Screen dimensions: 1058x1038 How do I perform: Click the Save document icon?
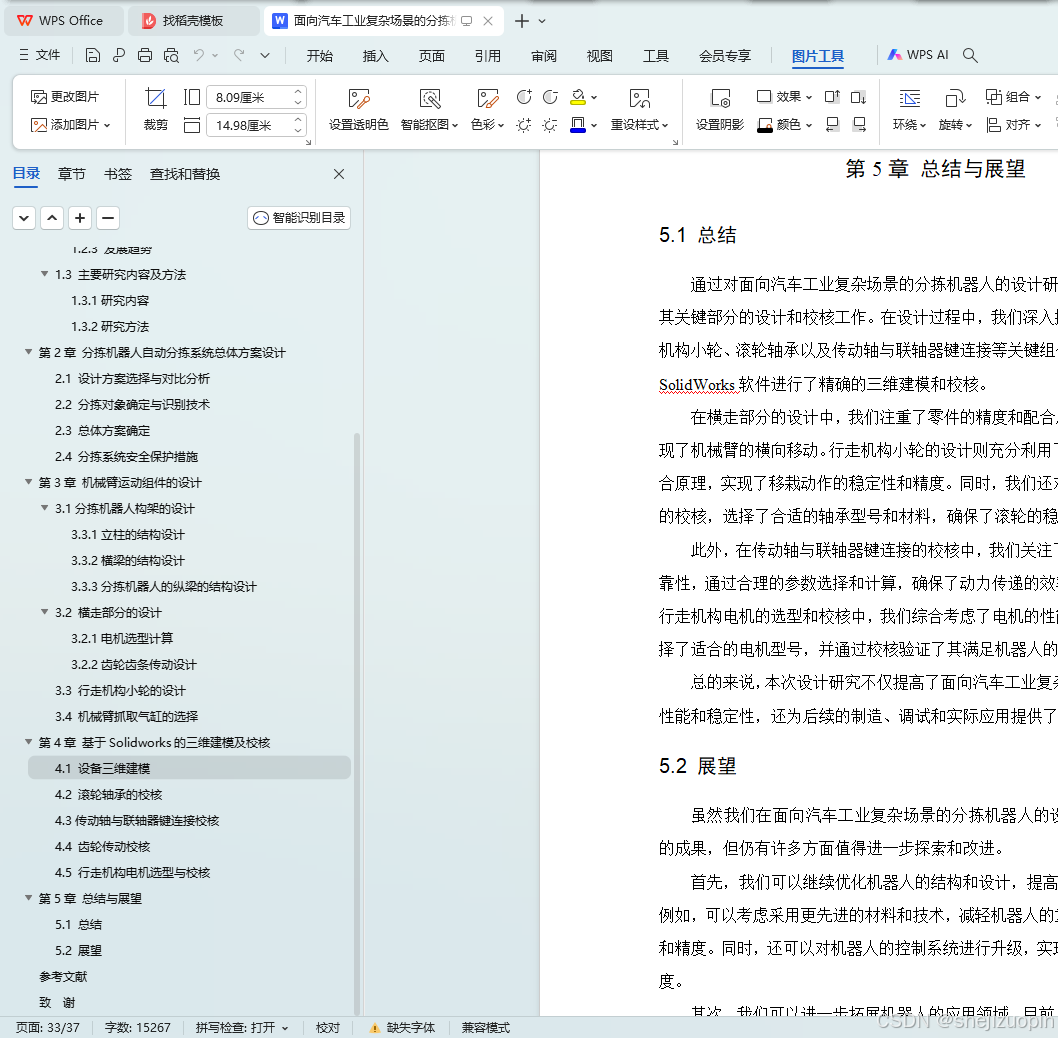coord(93,55)
